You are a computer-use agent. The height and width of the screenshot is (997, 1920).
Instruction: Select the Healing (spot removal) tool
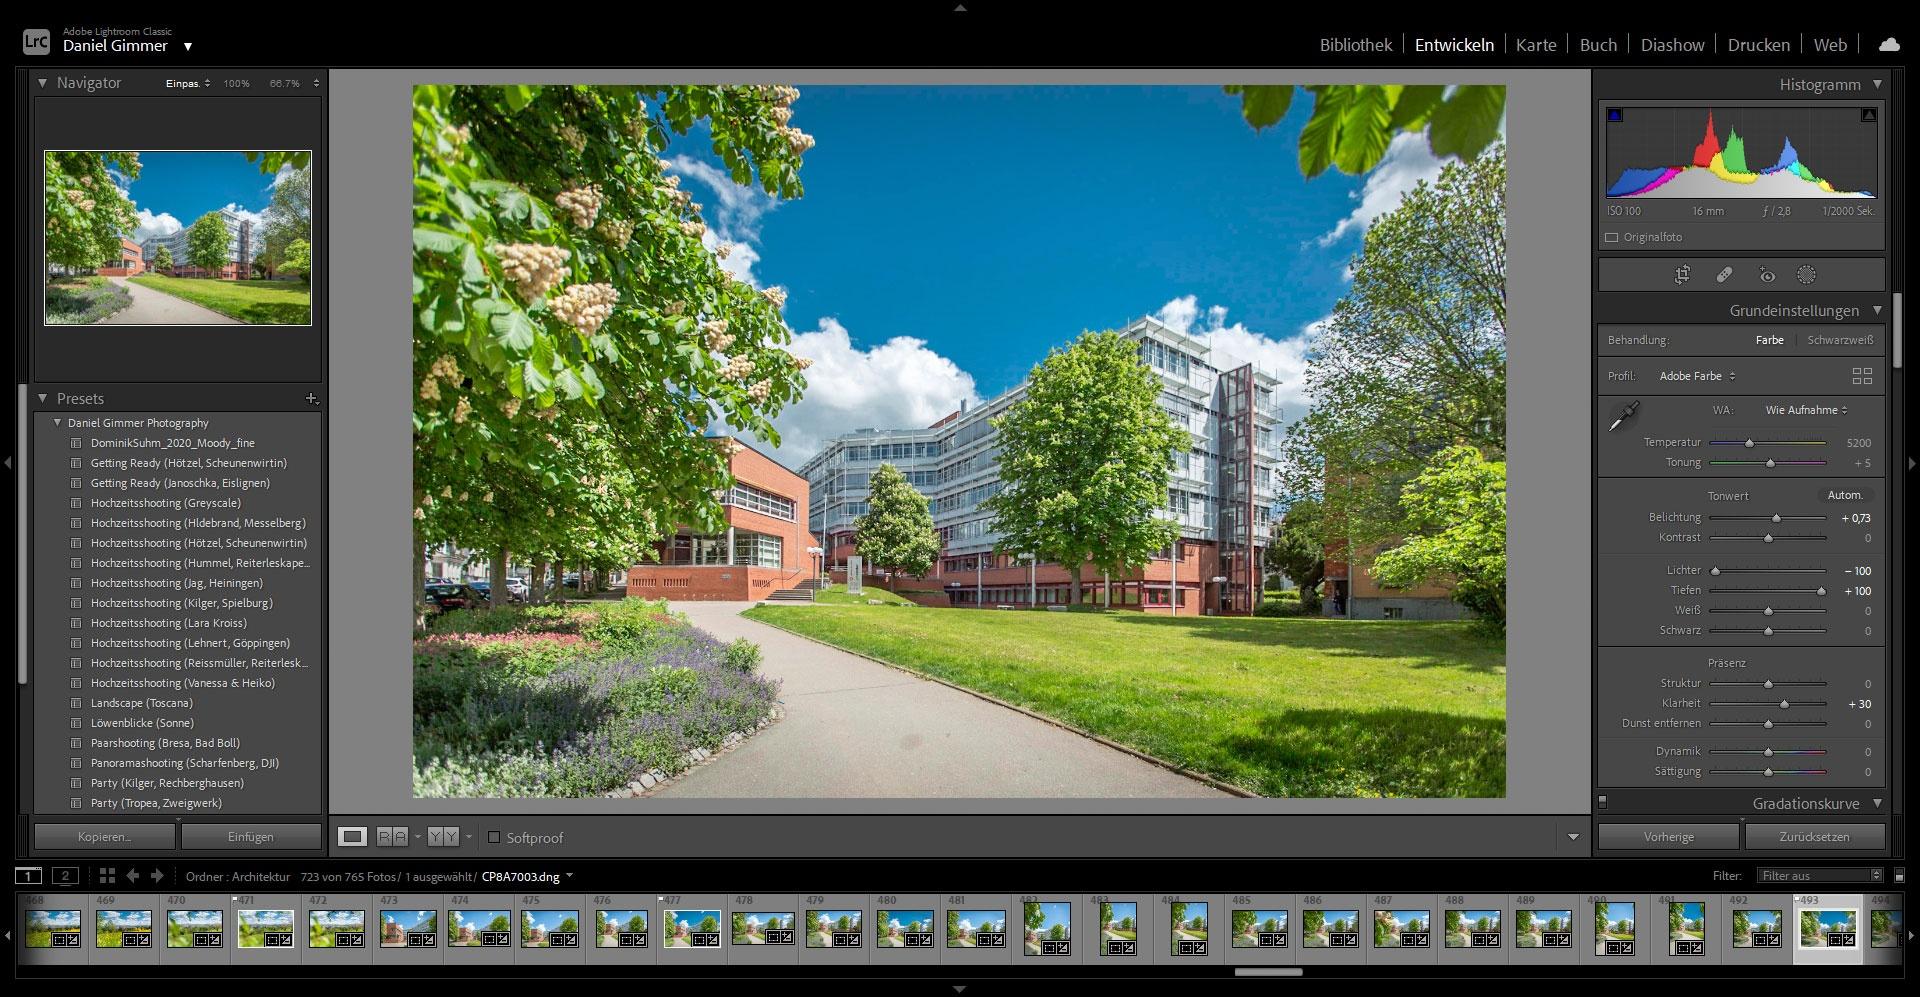coord(1724,275)
